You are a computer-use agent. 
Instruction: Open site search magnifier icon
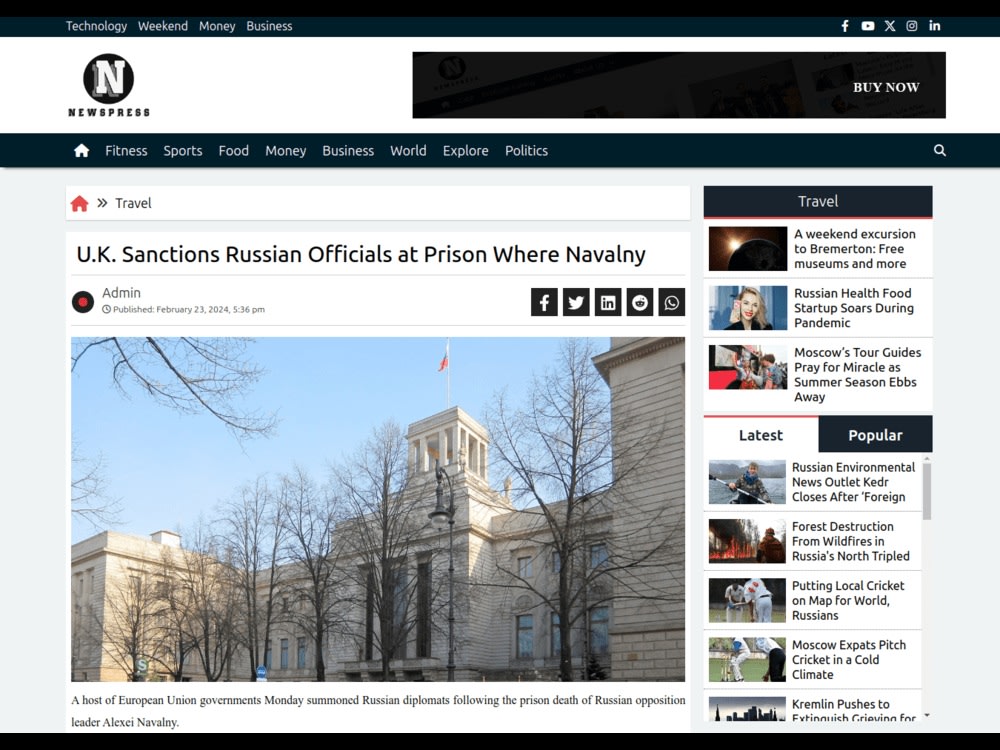939,151
